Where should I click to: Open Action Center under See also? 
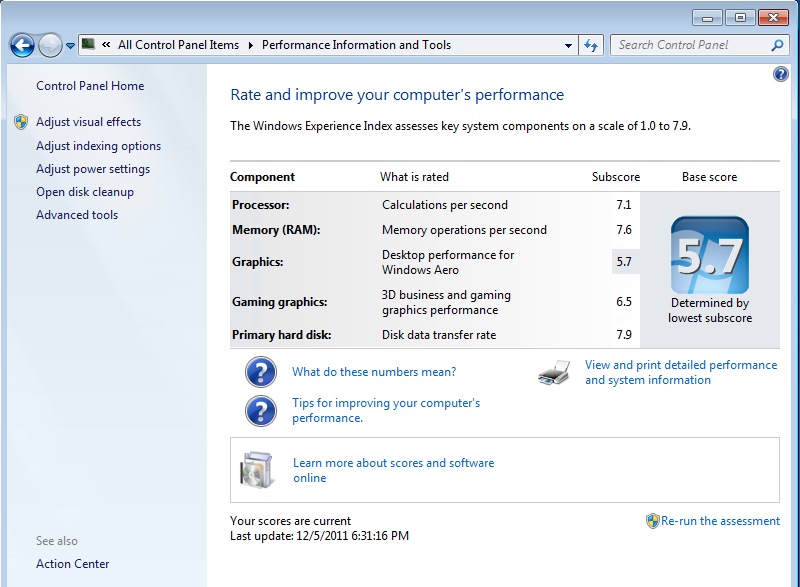point(73,564)
